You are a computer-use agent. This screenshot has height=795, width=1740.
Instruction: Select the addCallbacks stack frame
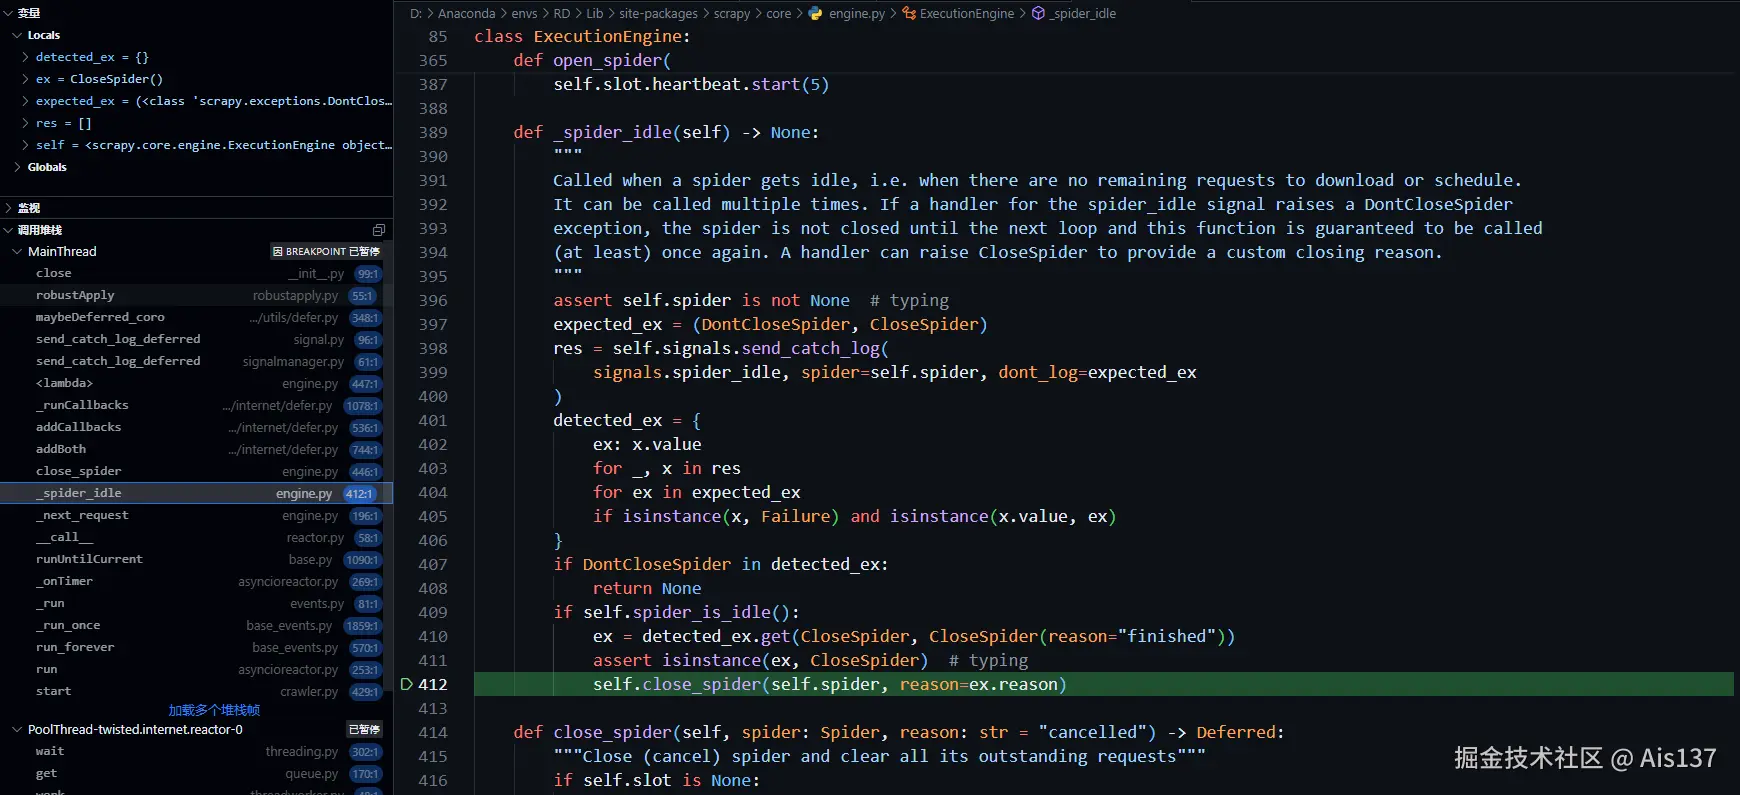[196, 427]
